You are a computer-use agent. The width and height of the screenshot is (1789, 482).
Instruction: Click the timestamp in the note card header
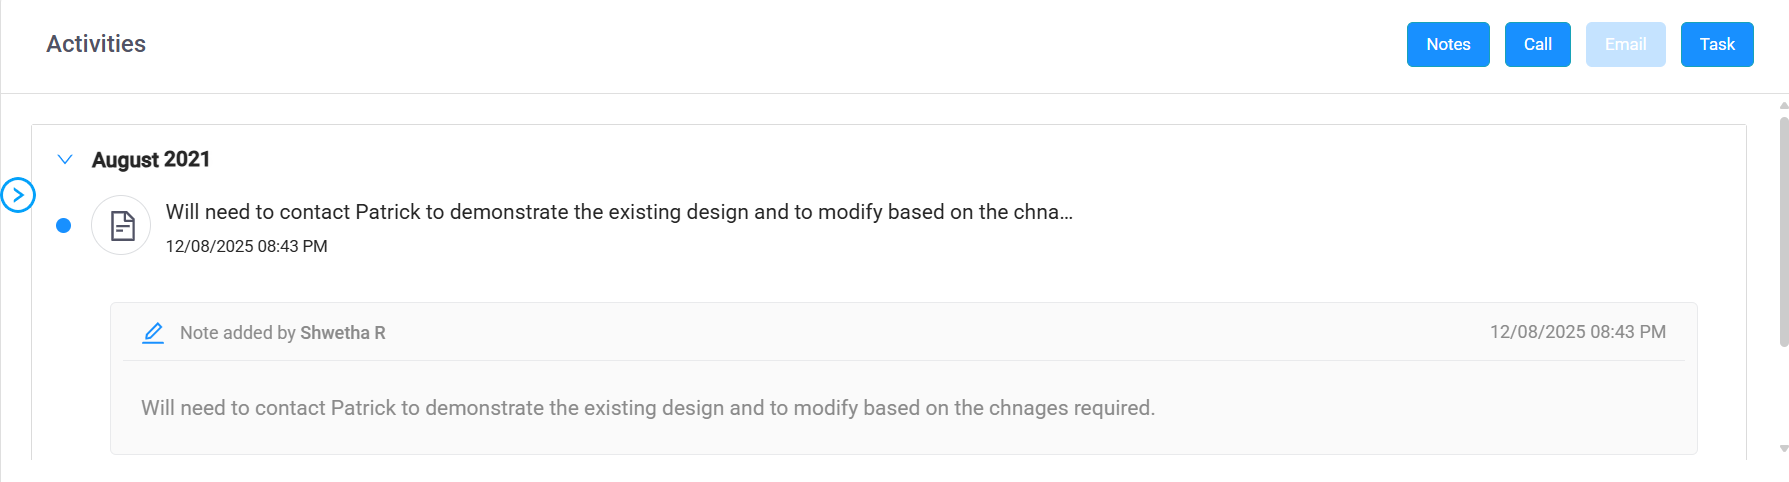1577,332
